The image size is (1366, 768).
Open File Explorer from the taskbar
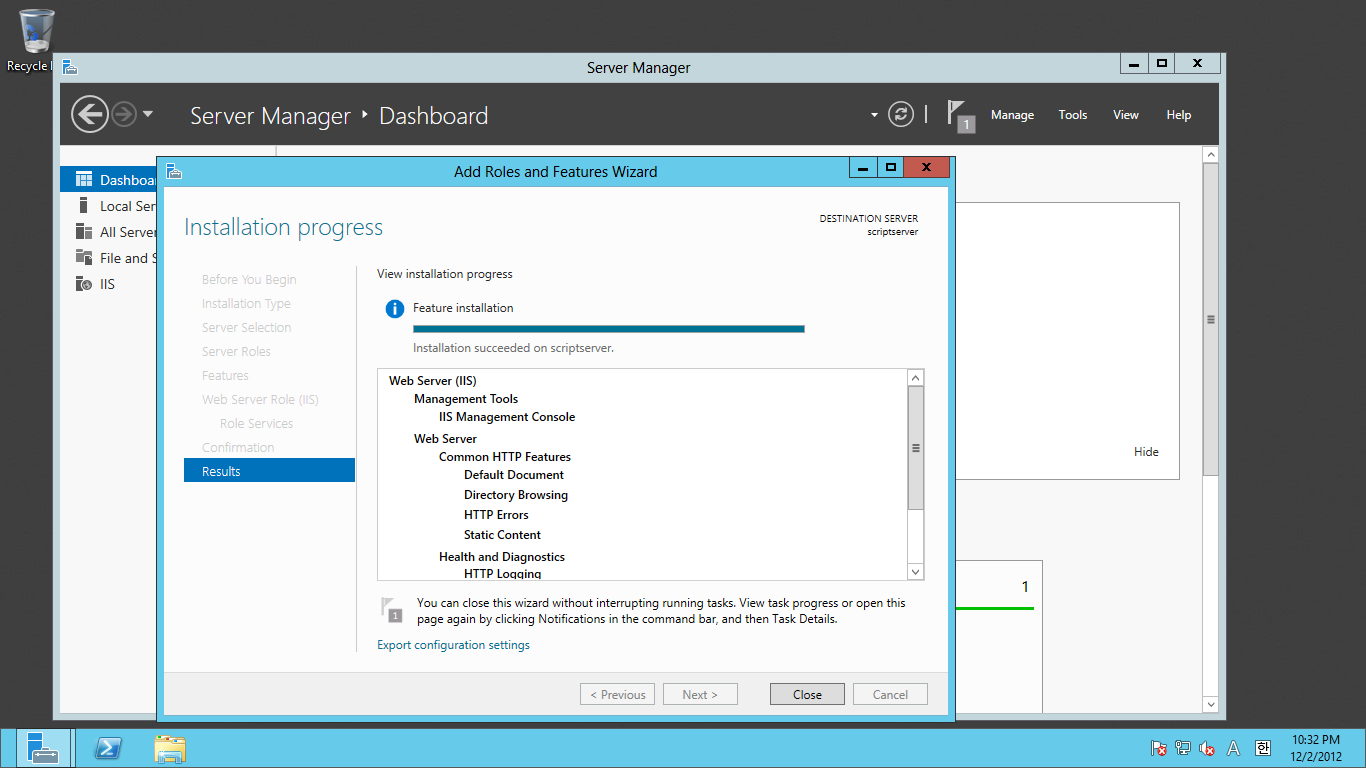tap(170, 748)
